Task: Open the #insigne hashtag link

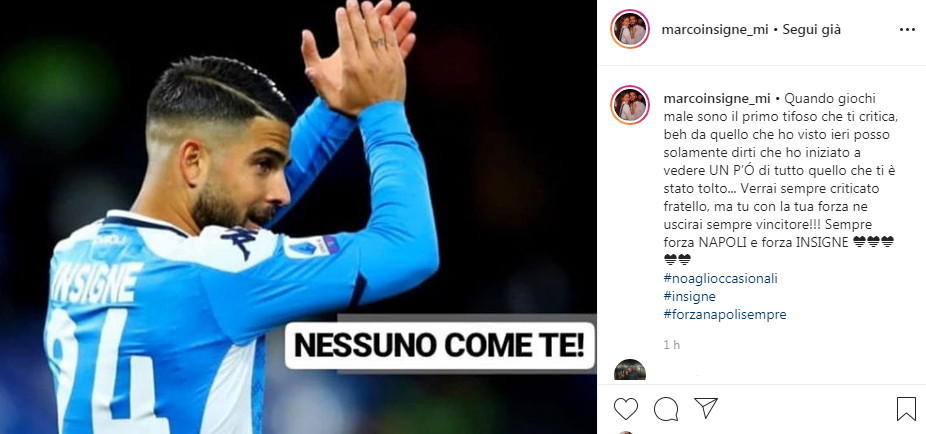Action: click(689, 296)
